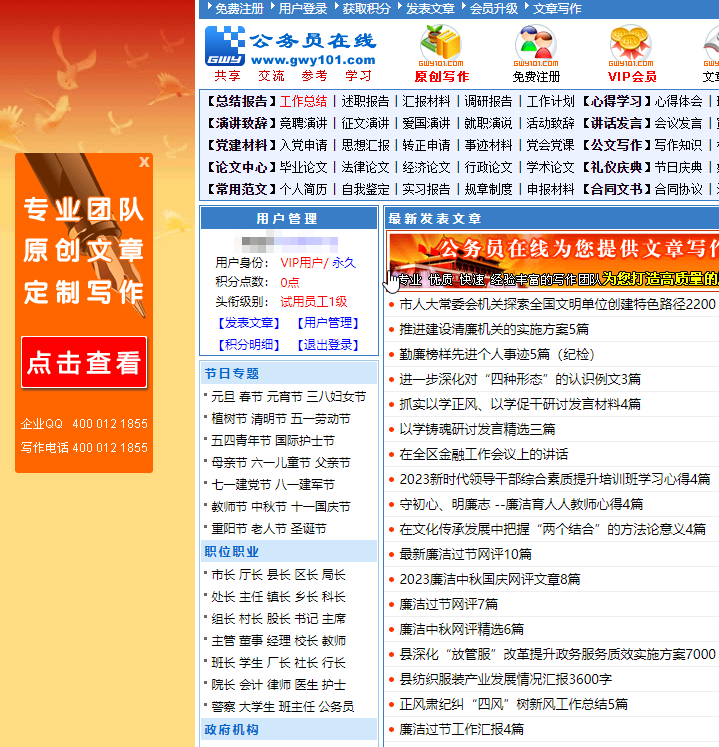This screenshot has height=747, width=719.
Task: Open article 在全区金融工作会议上的讲话
Action: pyautogui.click(x=484, y=454)
